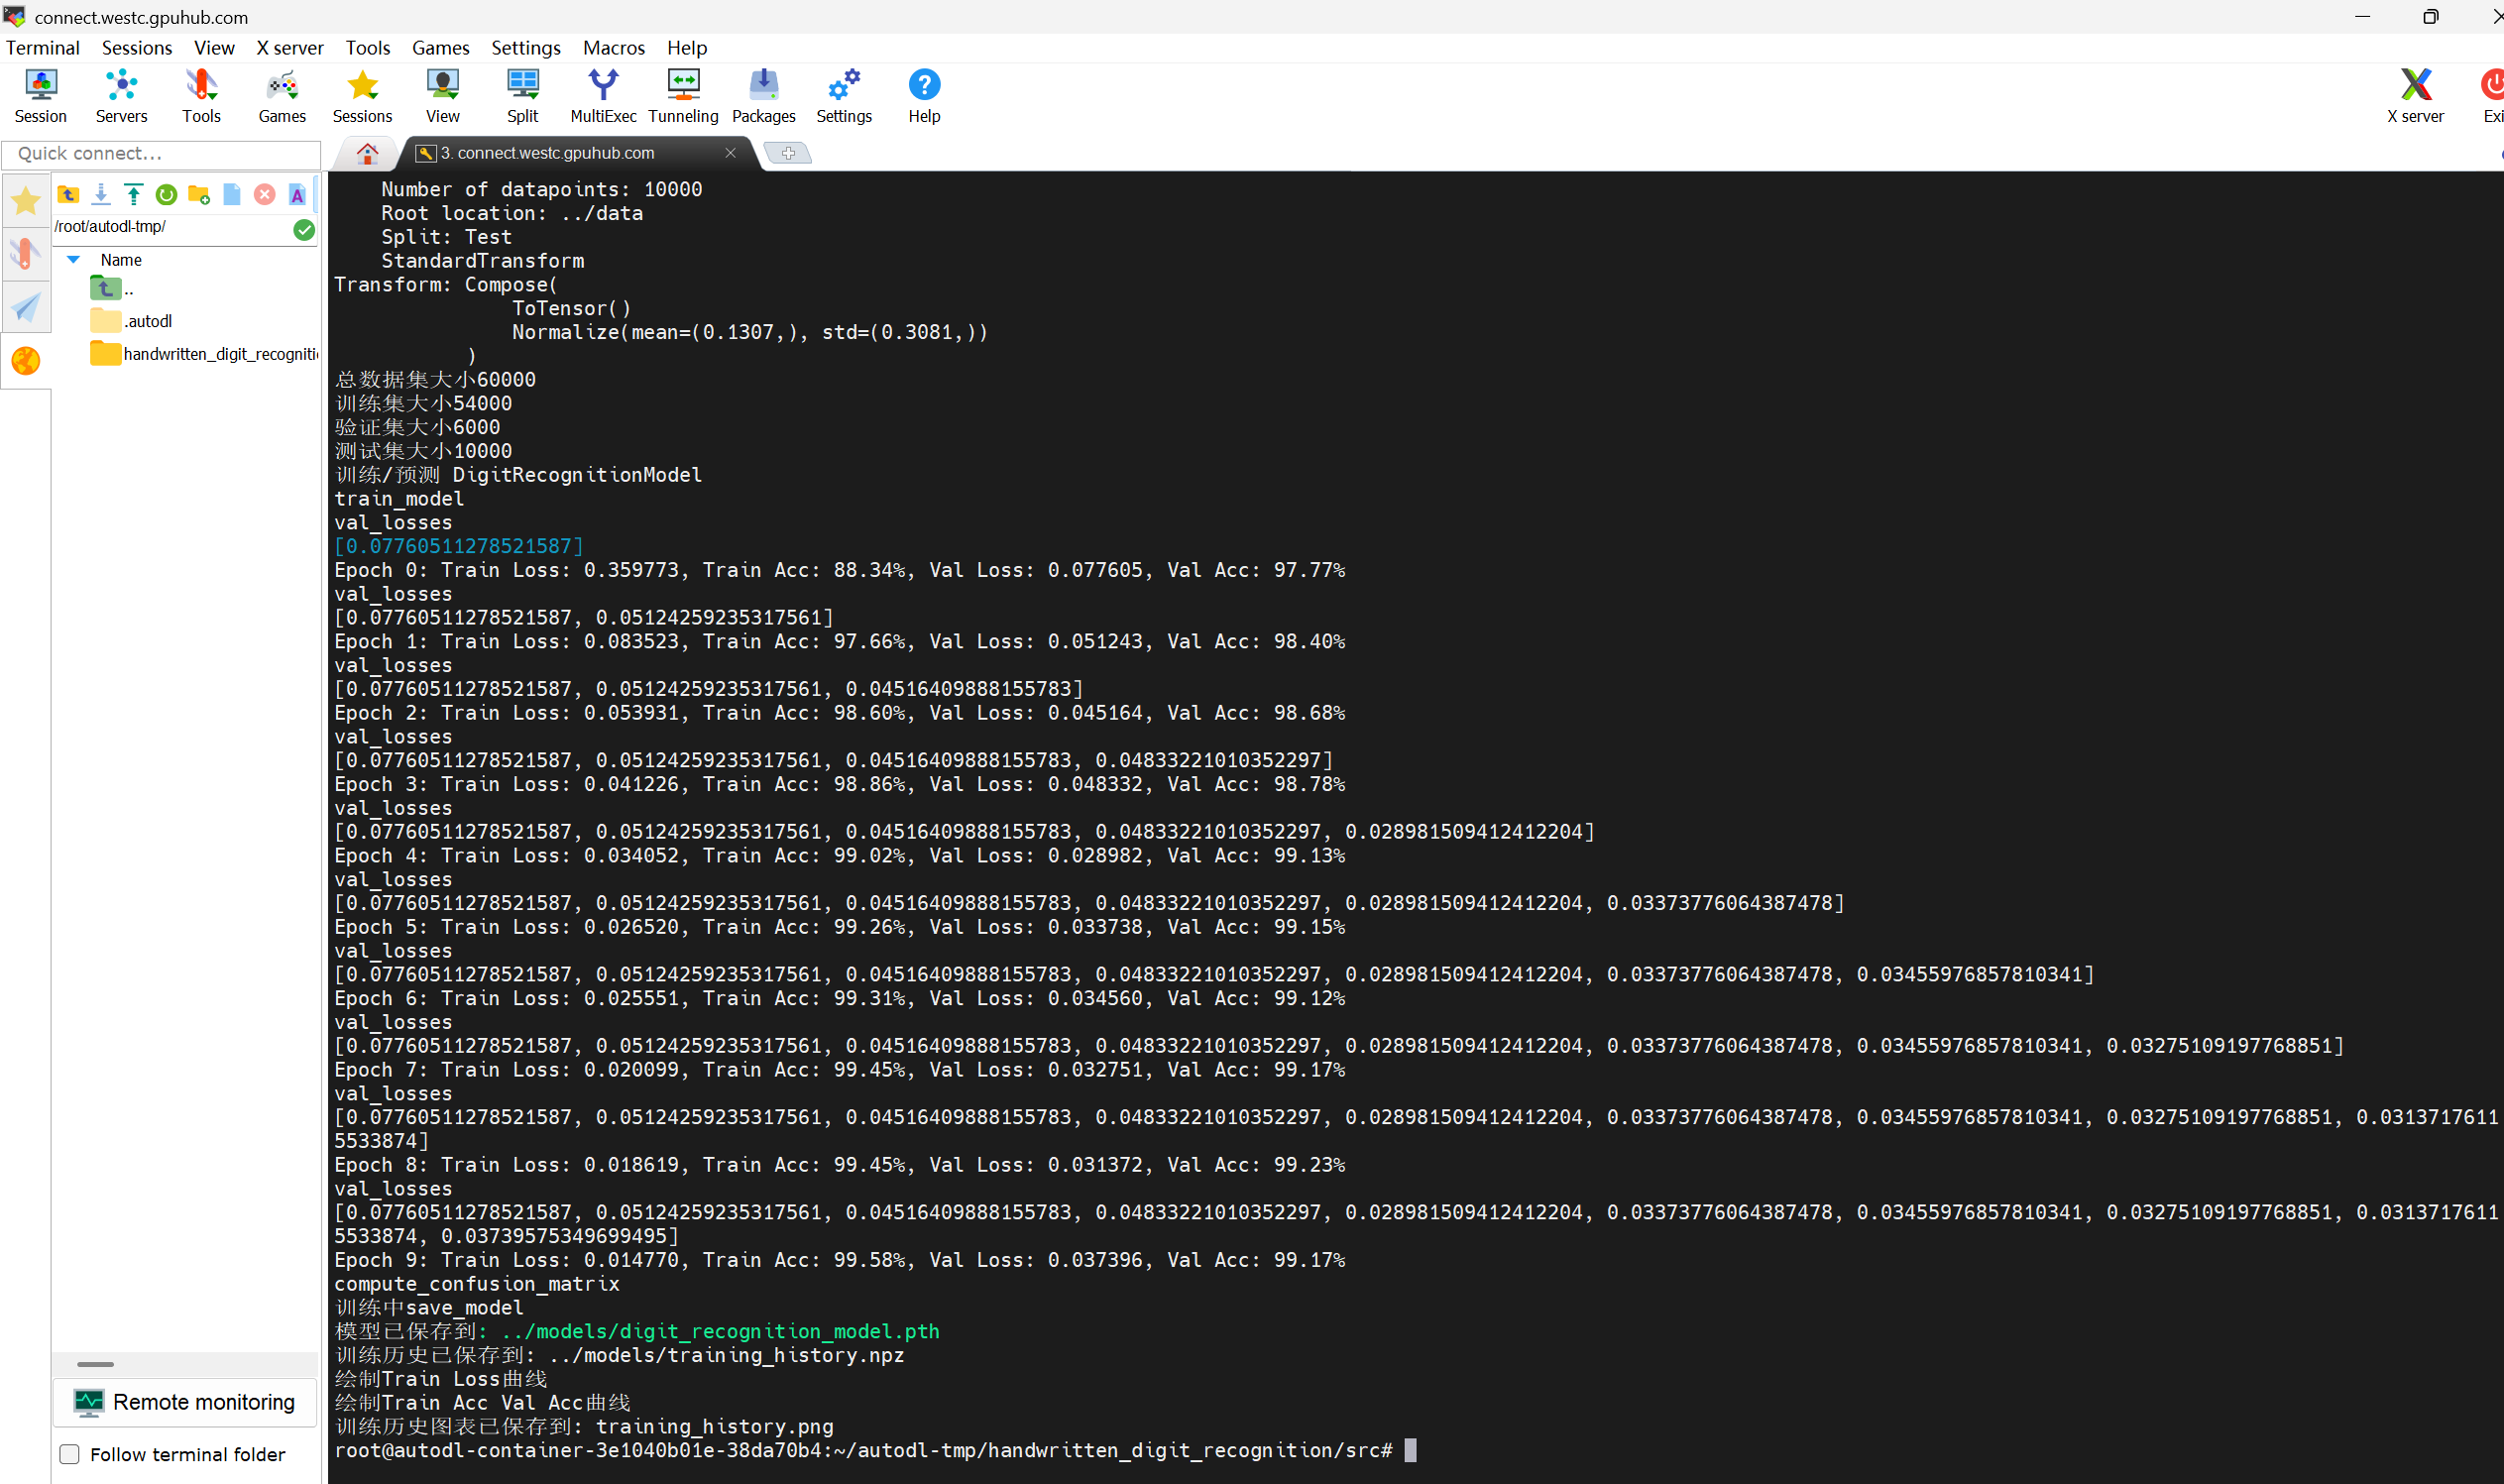Image resolution: width=2504 pixels, height=1484 pixels.
Task: Open the Tools menu in the menu bar
Action: (x=368, y=48)
